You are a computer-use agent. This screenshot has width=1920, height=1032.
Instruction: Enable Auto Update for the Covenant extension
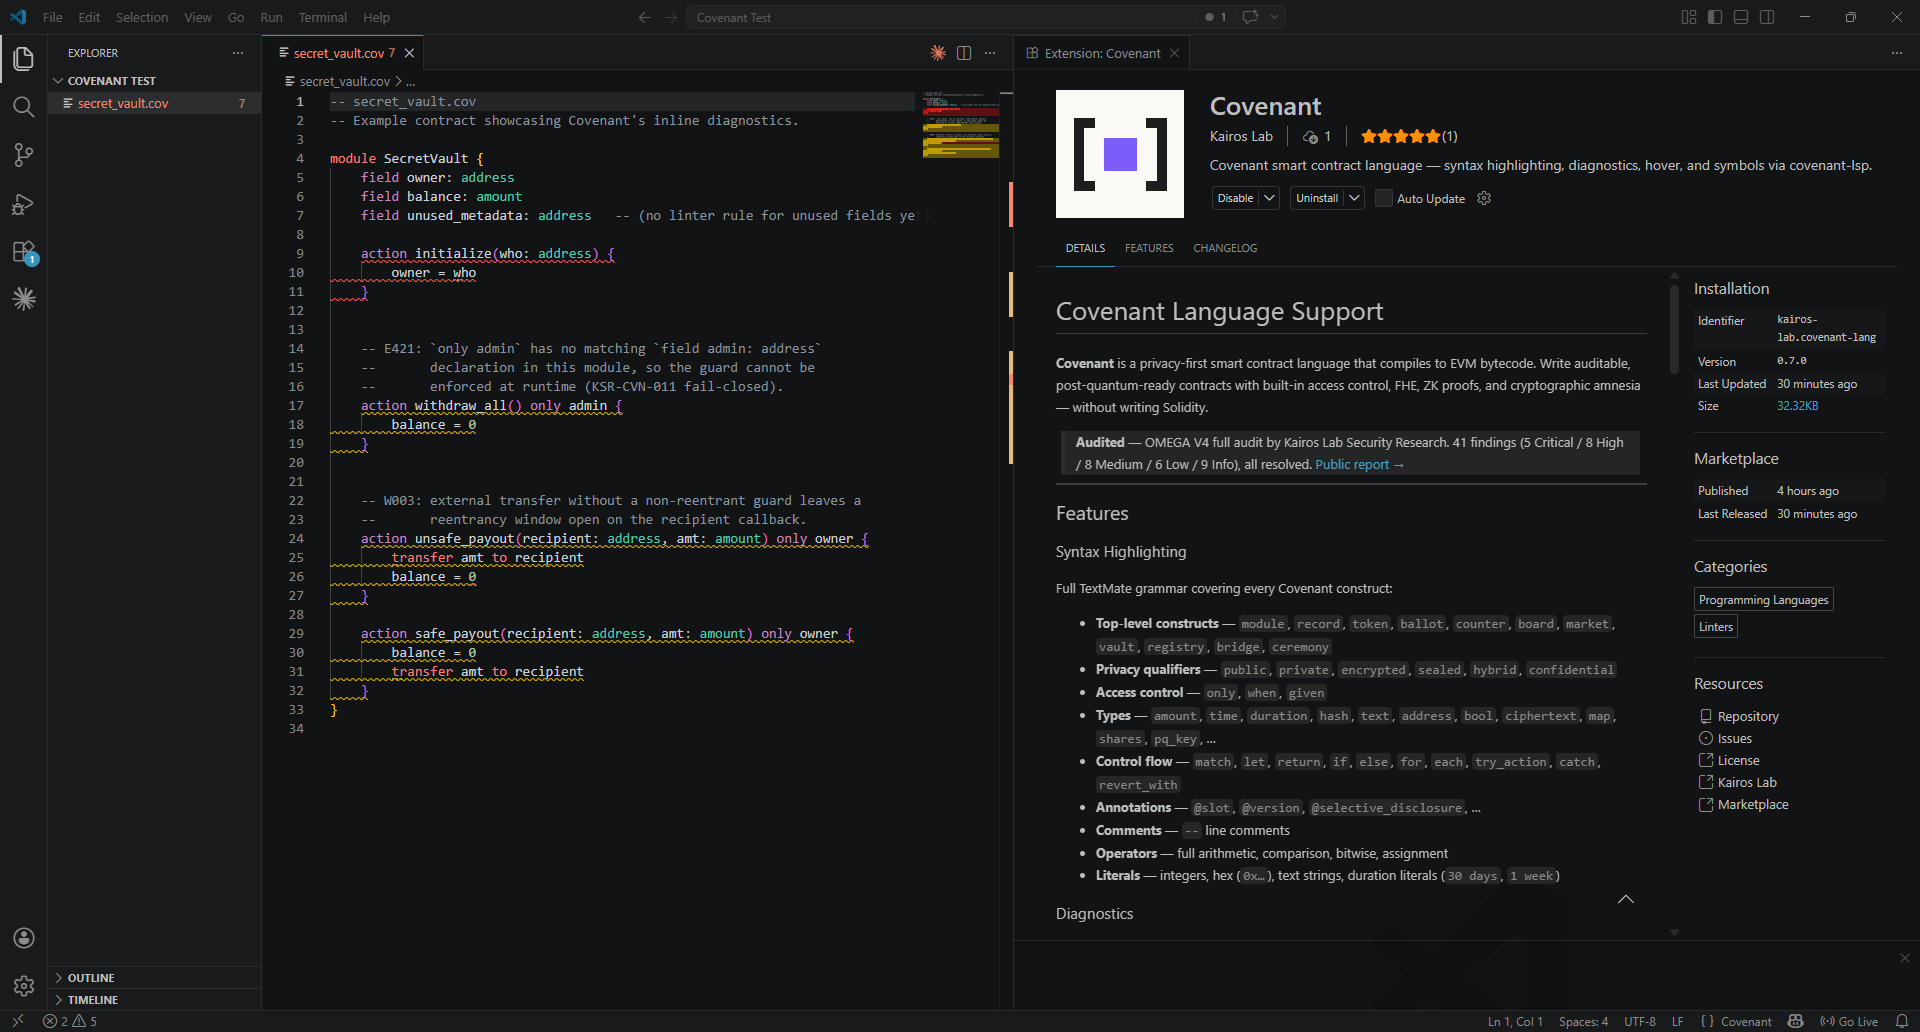[x=1383, y=198]
